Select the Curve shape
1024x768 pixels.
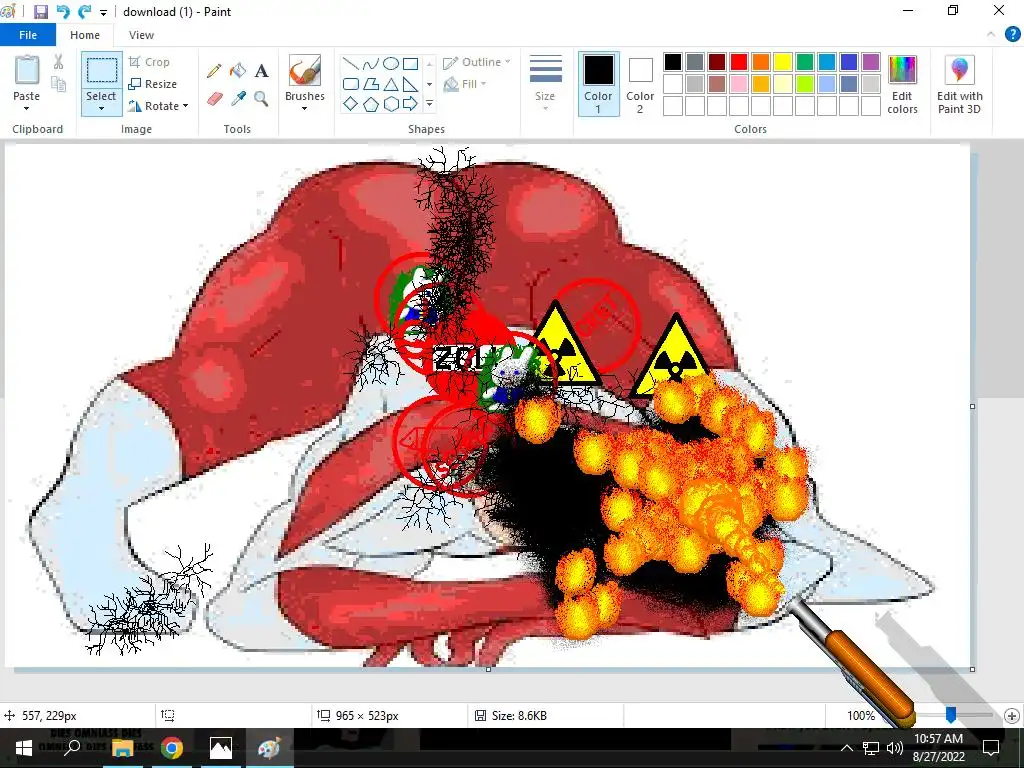tap(371, 63)
